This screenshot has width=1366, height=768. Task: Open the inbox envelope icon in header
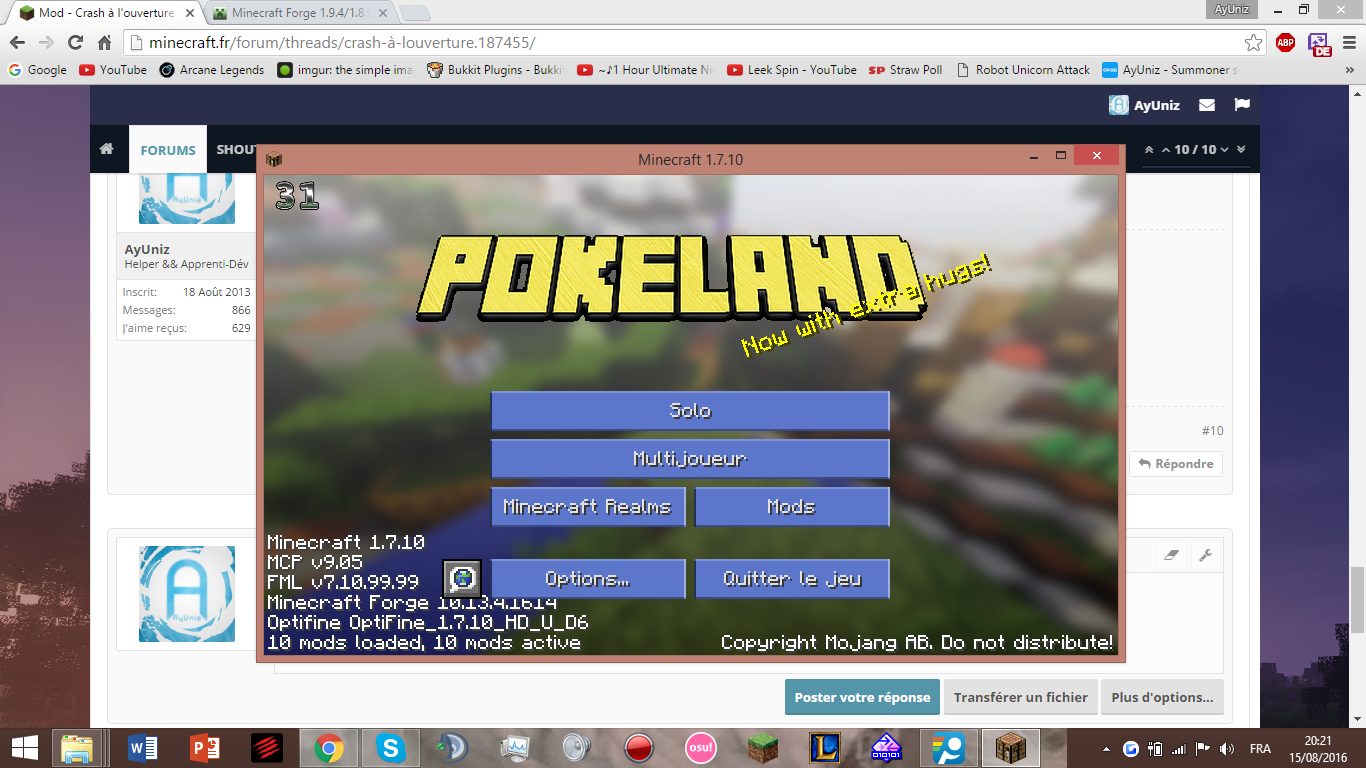pos(1207,105)
